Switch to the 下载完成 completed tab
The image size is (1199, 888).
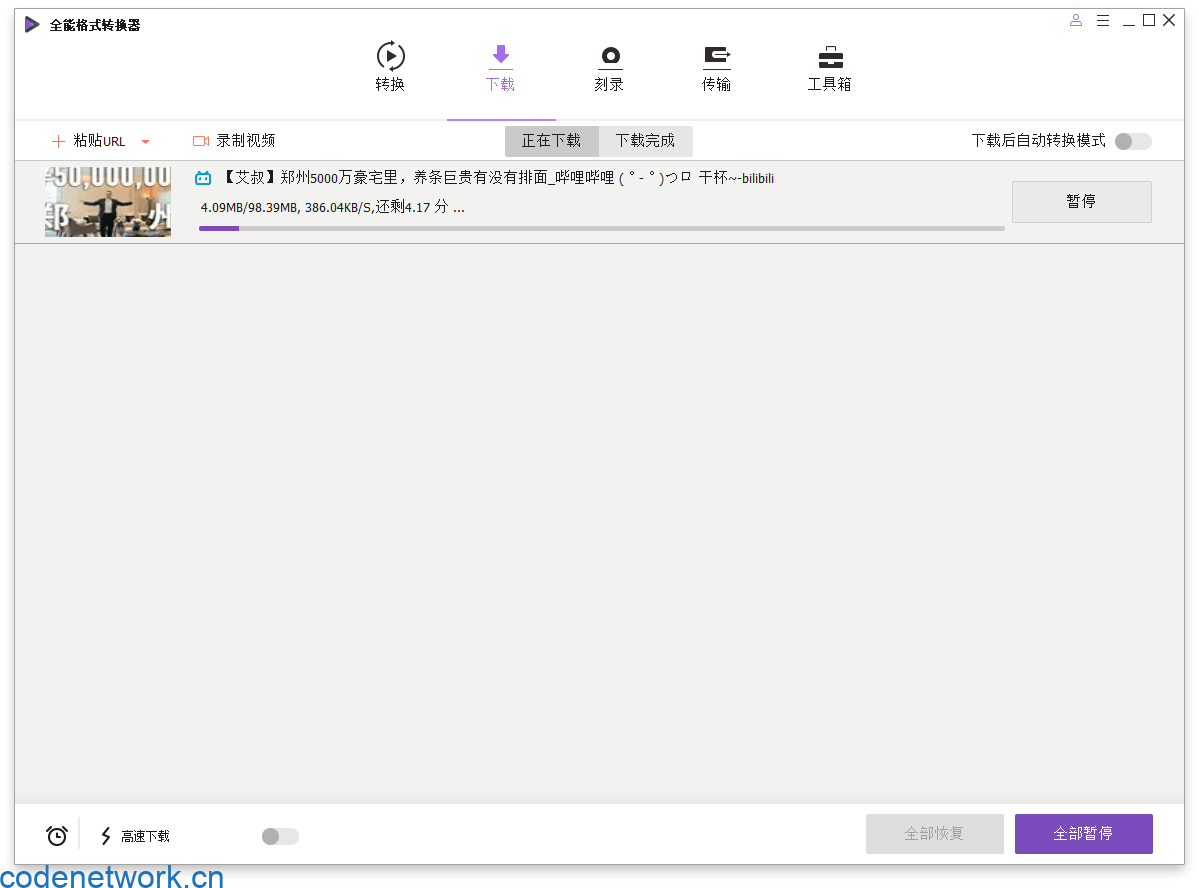[x=645, y=140]
